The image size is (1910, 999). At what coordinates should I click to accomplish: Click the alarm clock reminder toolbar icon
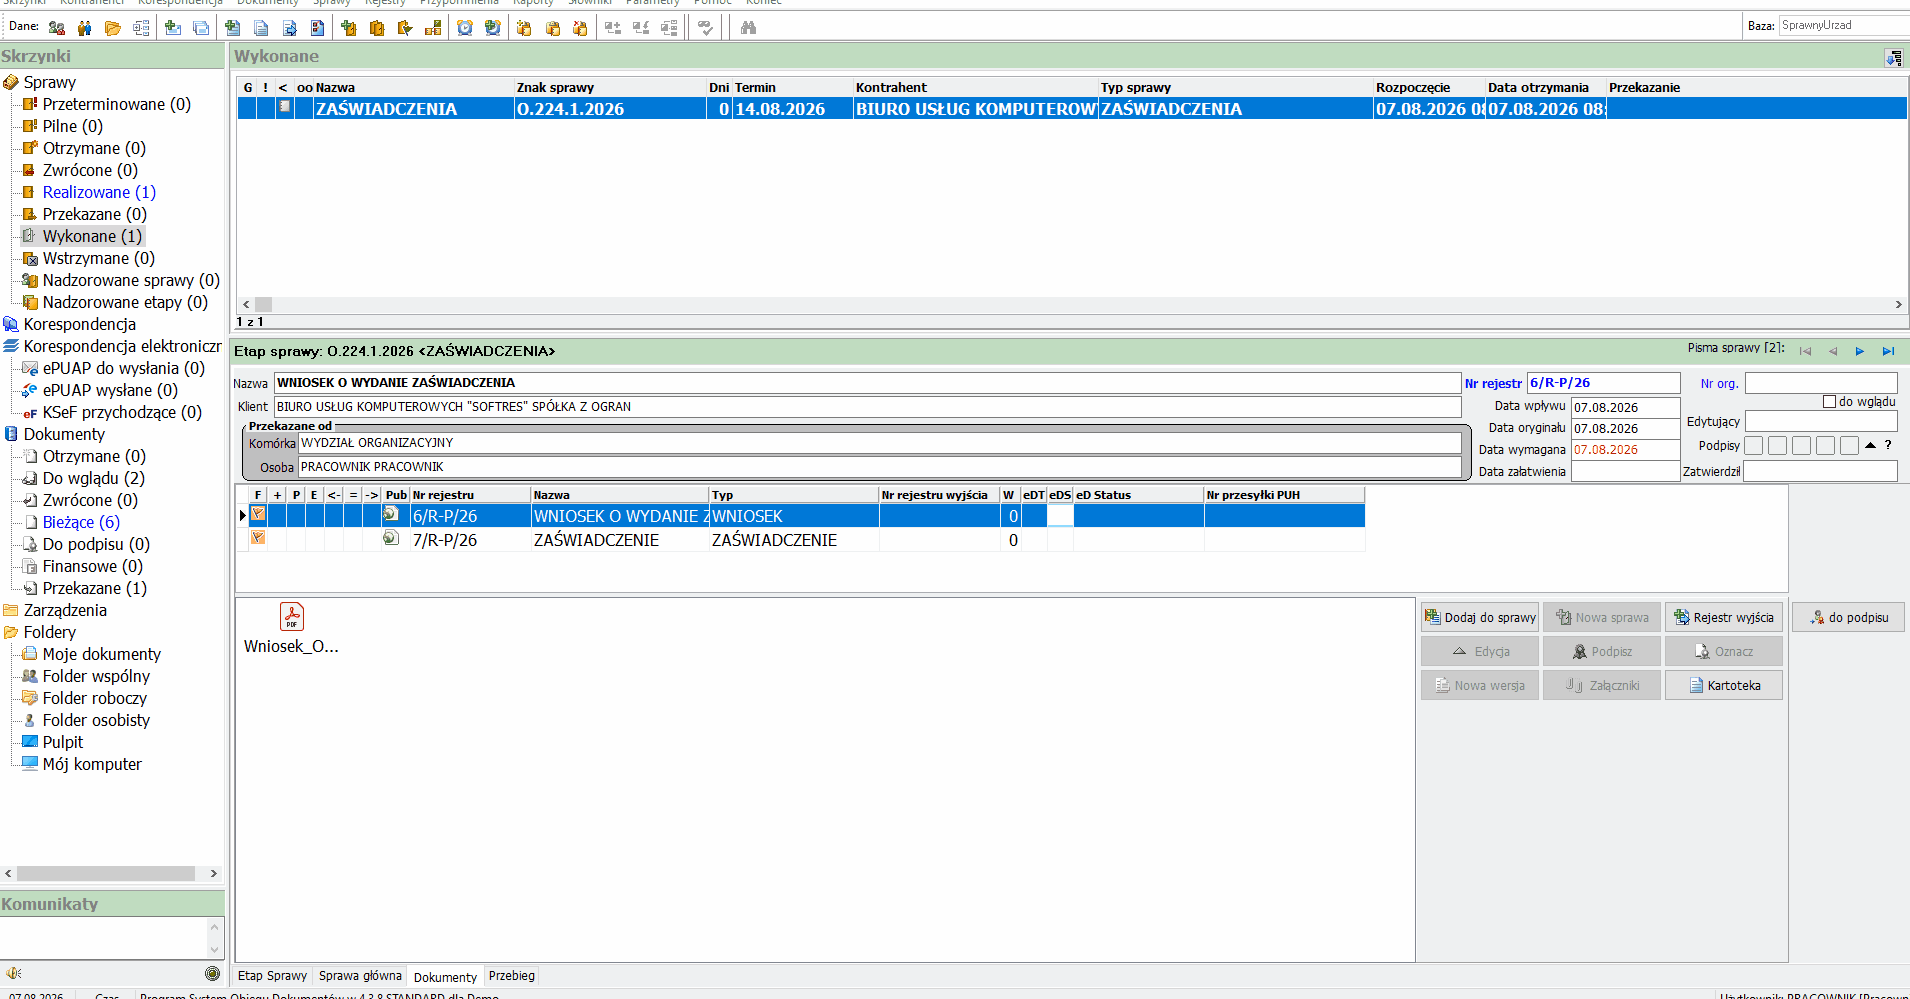click(465, 28)
